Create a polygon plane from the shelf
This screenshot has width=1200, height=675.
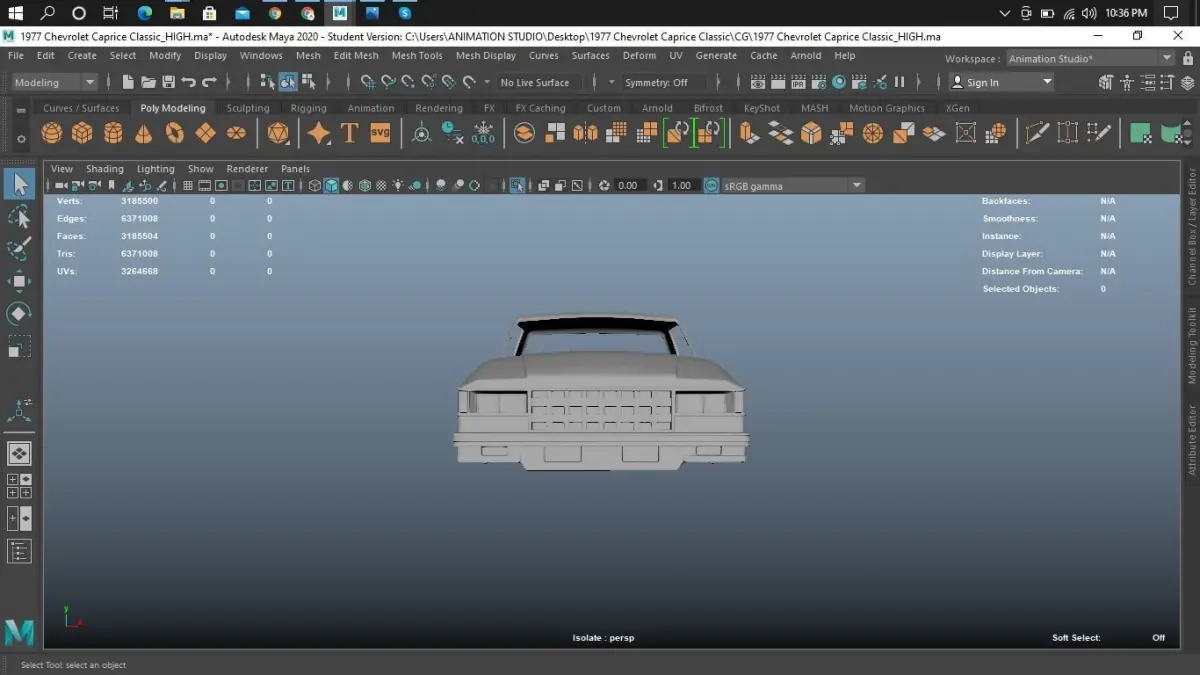click(x=205, y=132)
